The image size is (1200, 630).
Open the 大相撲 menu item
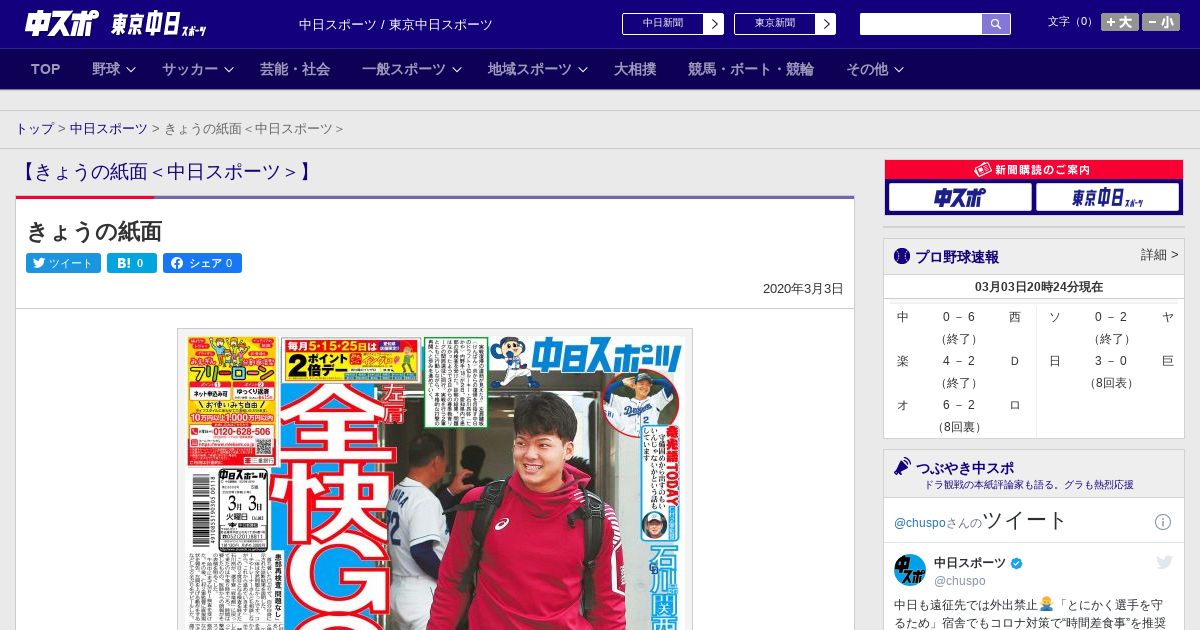[635, 69]
